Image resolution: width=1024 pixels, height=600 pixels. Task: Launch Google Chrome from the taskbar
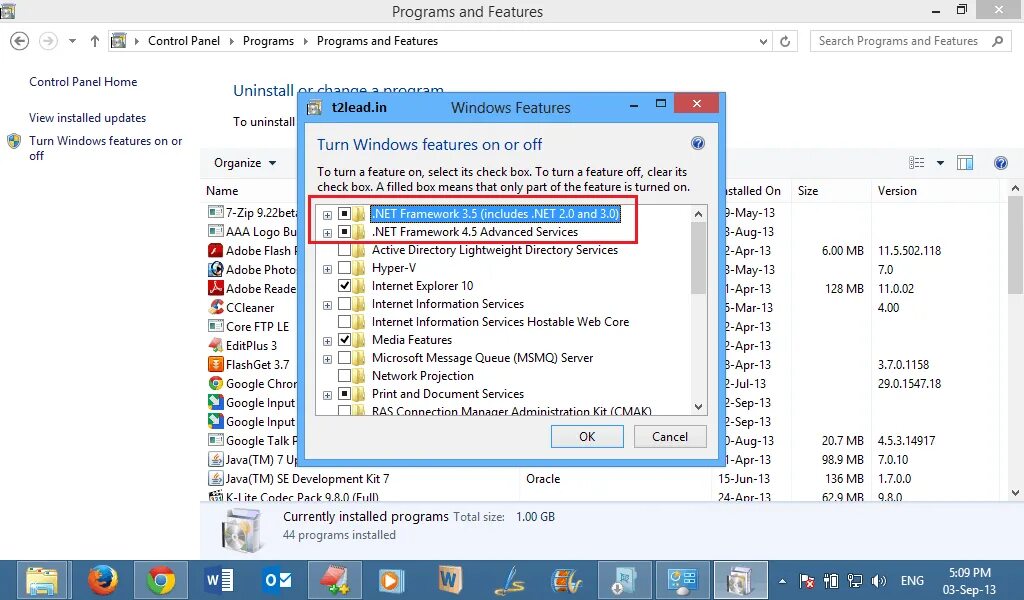161,580
